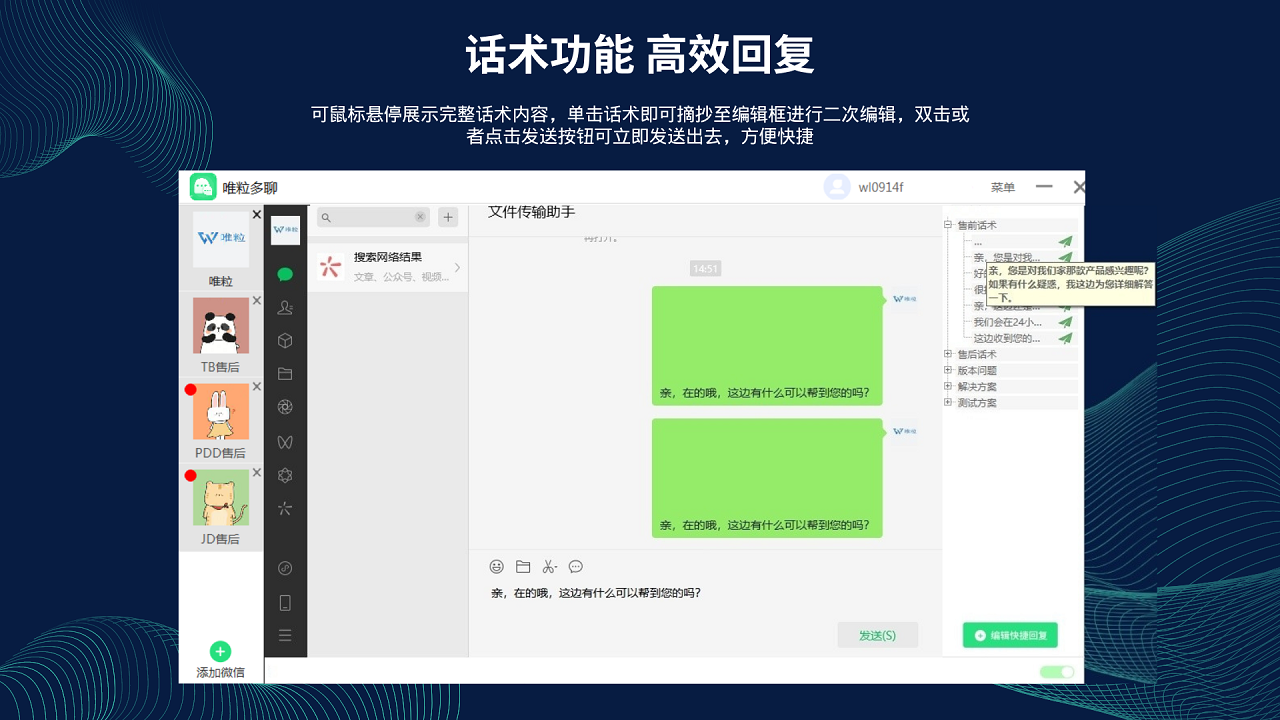Open the Top Stories flower icon in the sidebar
The height and width of the screenshot is (720, 1280).
click(285, 475)
